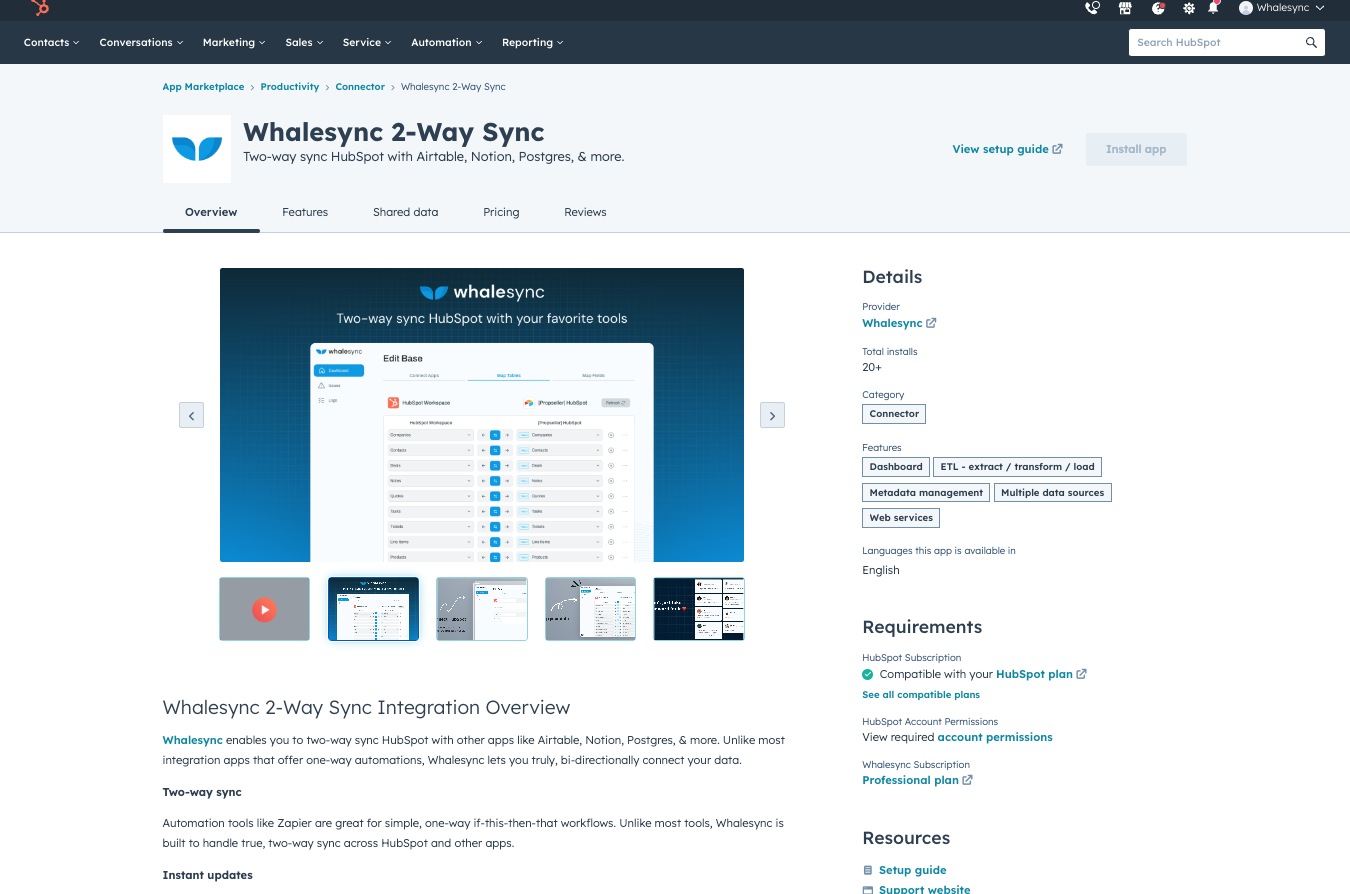The width and height of the screenshot is (1350, 894).
Task: Click the Setup guide document icon
Action: click(x=868, y=870)
